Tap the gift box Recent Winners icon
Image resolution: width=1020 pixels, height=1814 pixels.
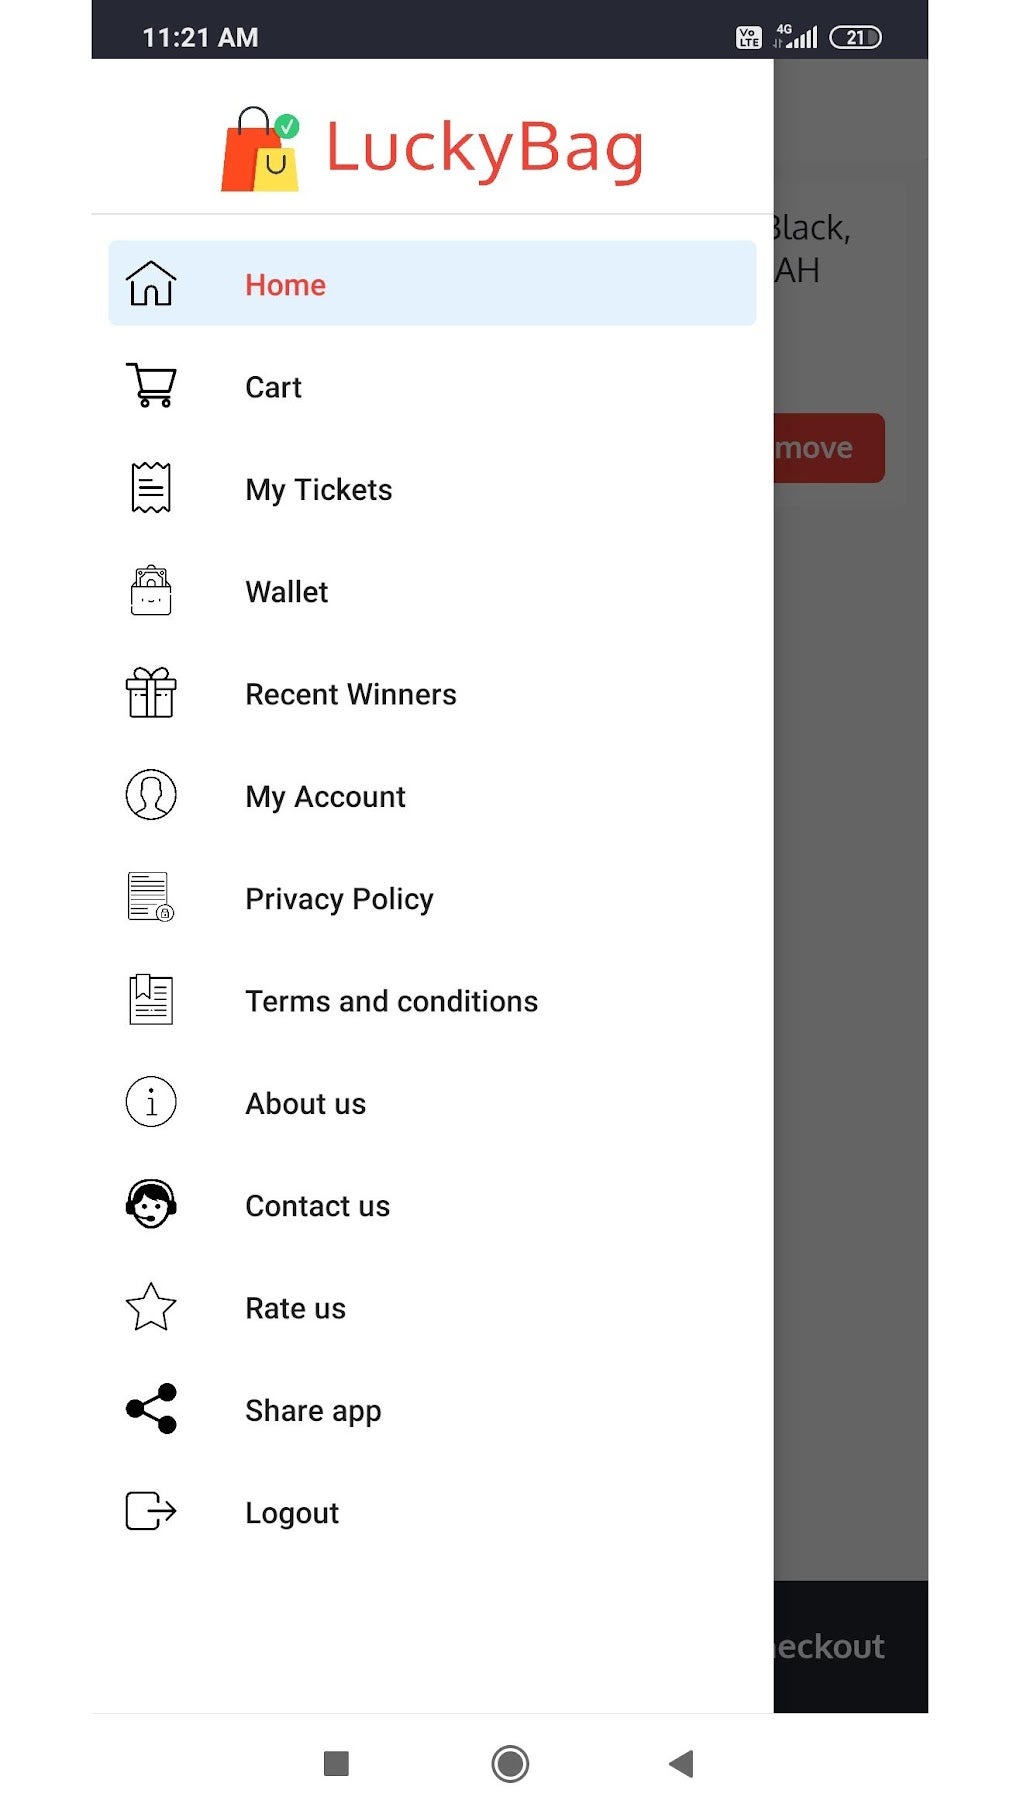click(x=151, y=693)
